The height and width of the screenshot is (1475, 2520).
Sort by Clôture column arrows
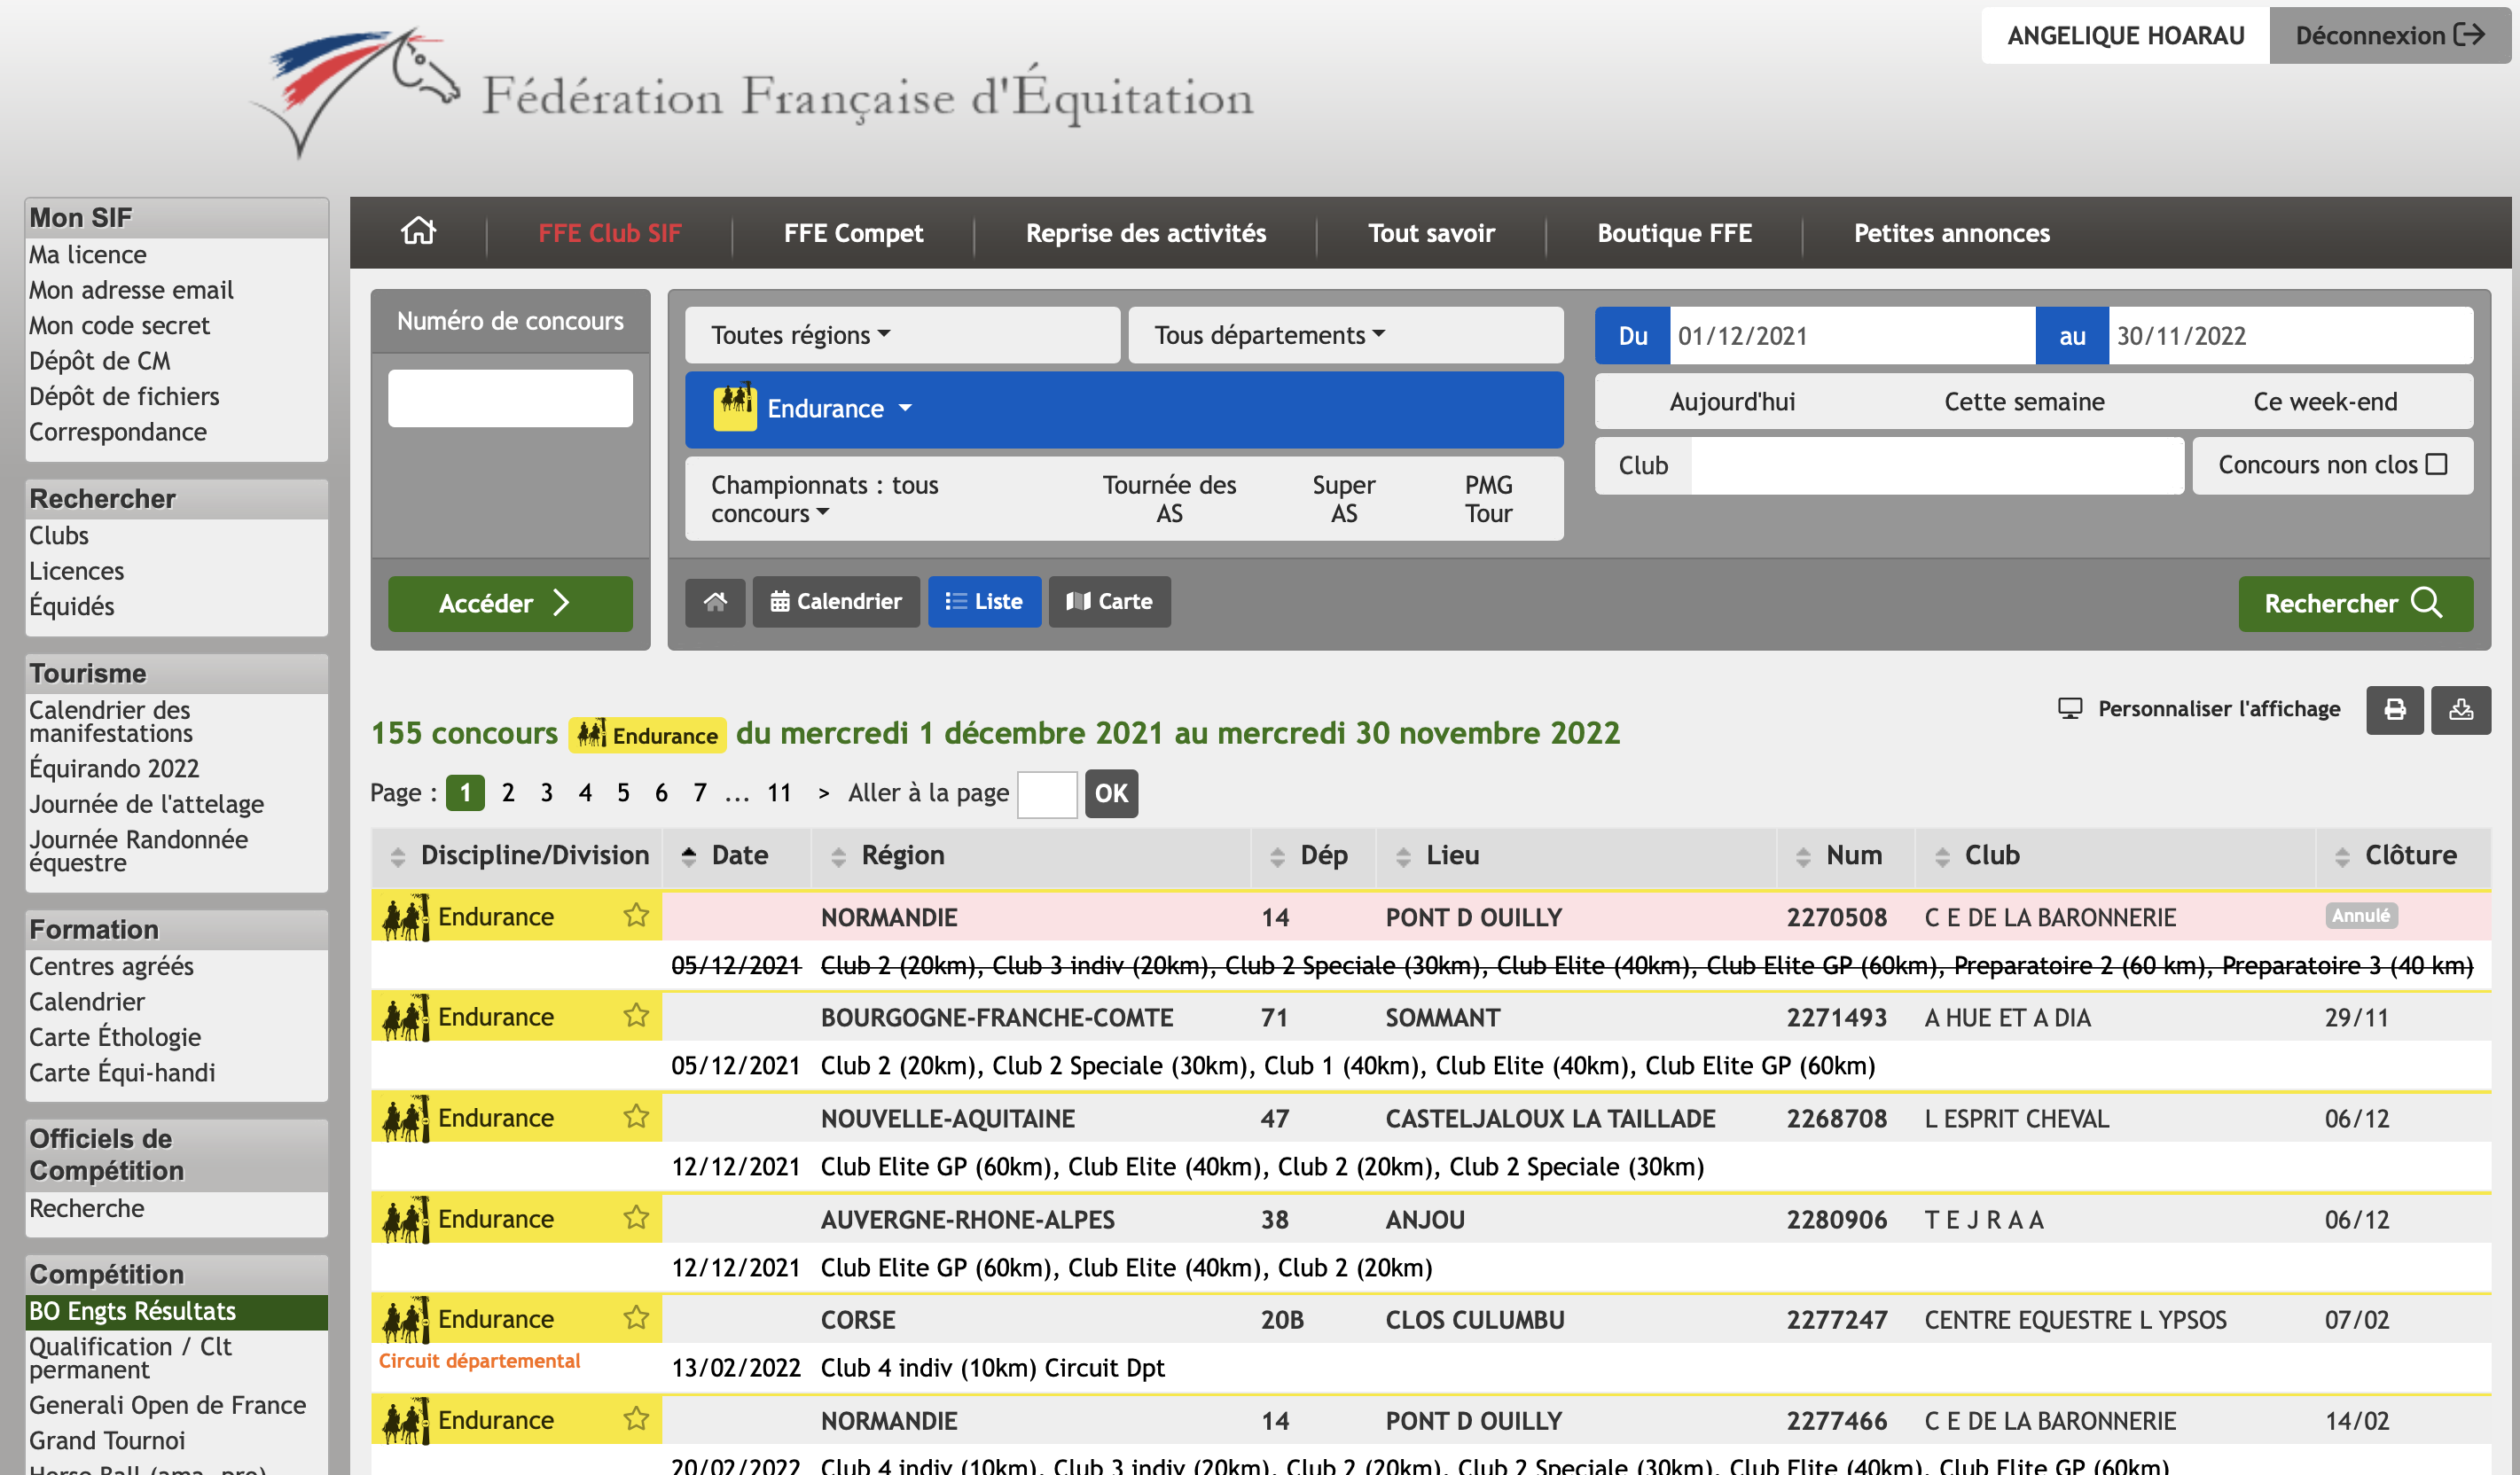point(2342,856)
